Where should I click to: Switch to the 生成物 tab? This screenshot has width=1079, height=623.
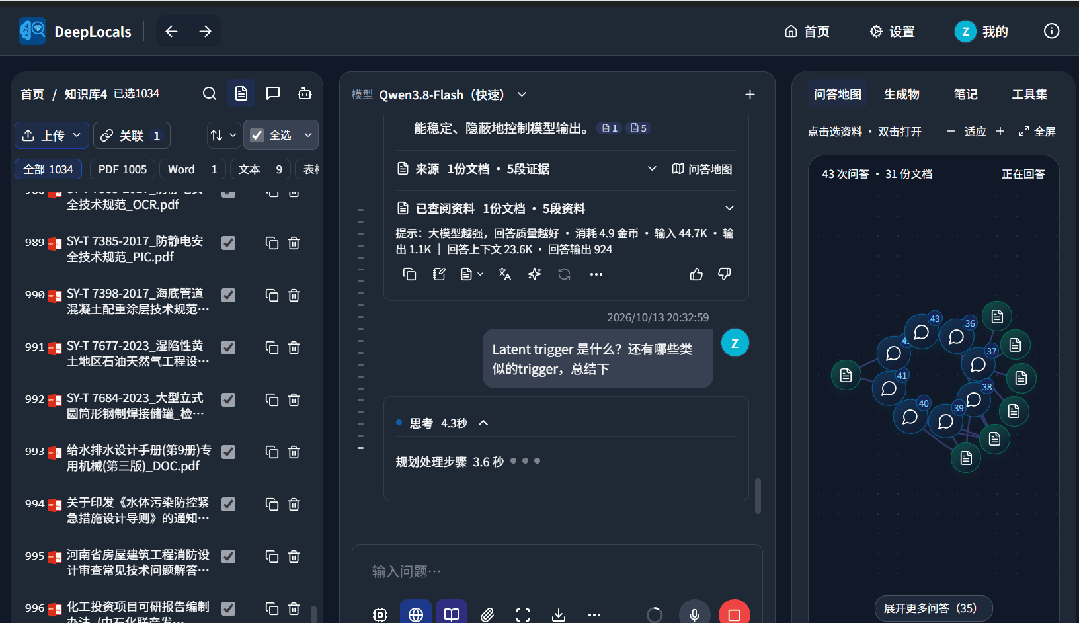coord(901,94)
